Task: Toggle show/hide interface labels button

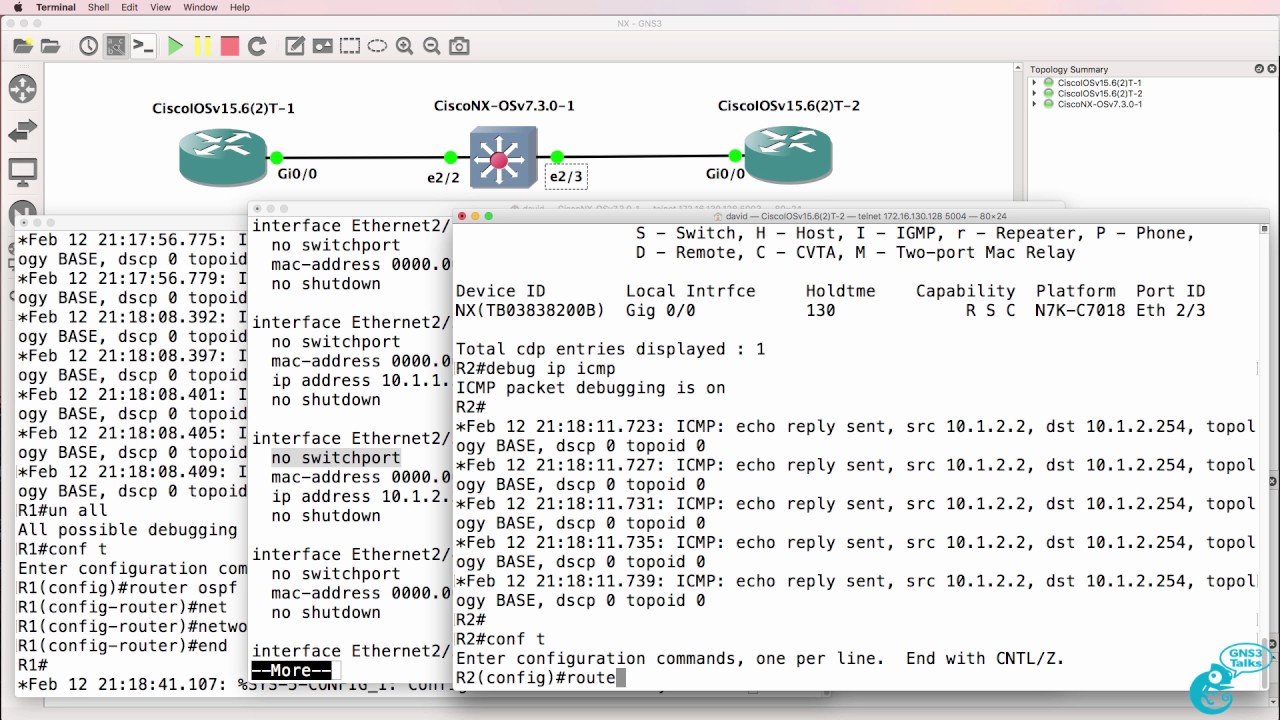Action: pos(116,46)
